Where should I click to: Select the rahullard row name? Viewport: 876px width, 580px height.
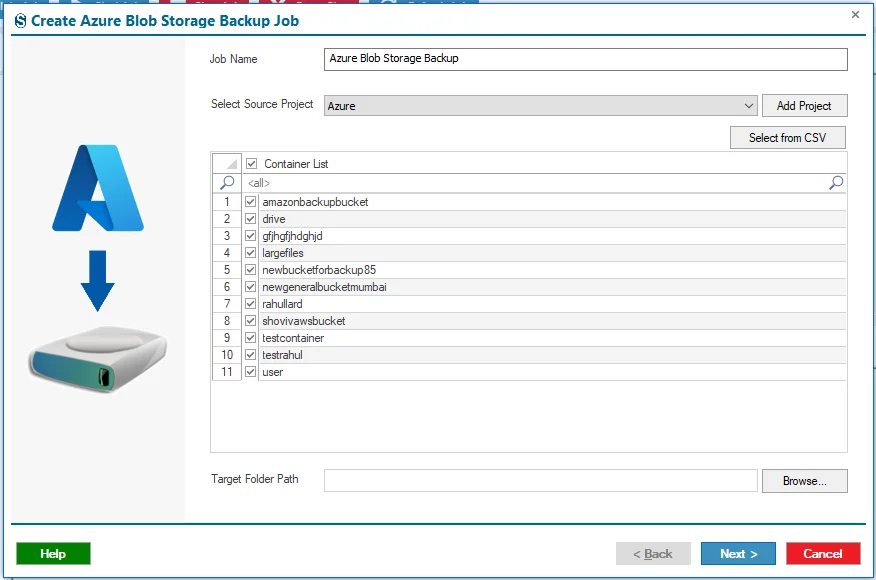click(282, 304)
